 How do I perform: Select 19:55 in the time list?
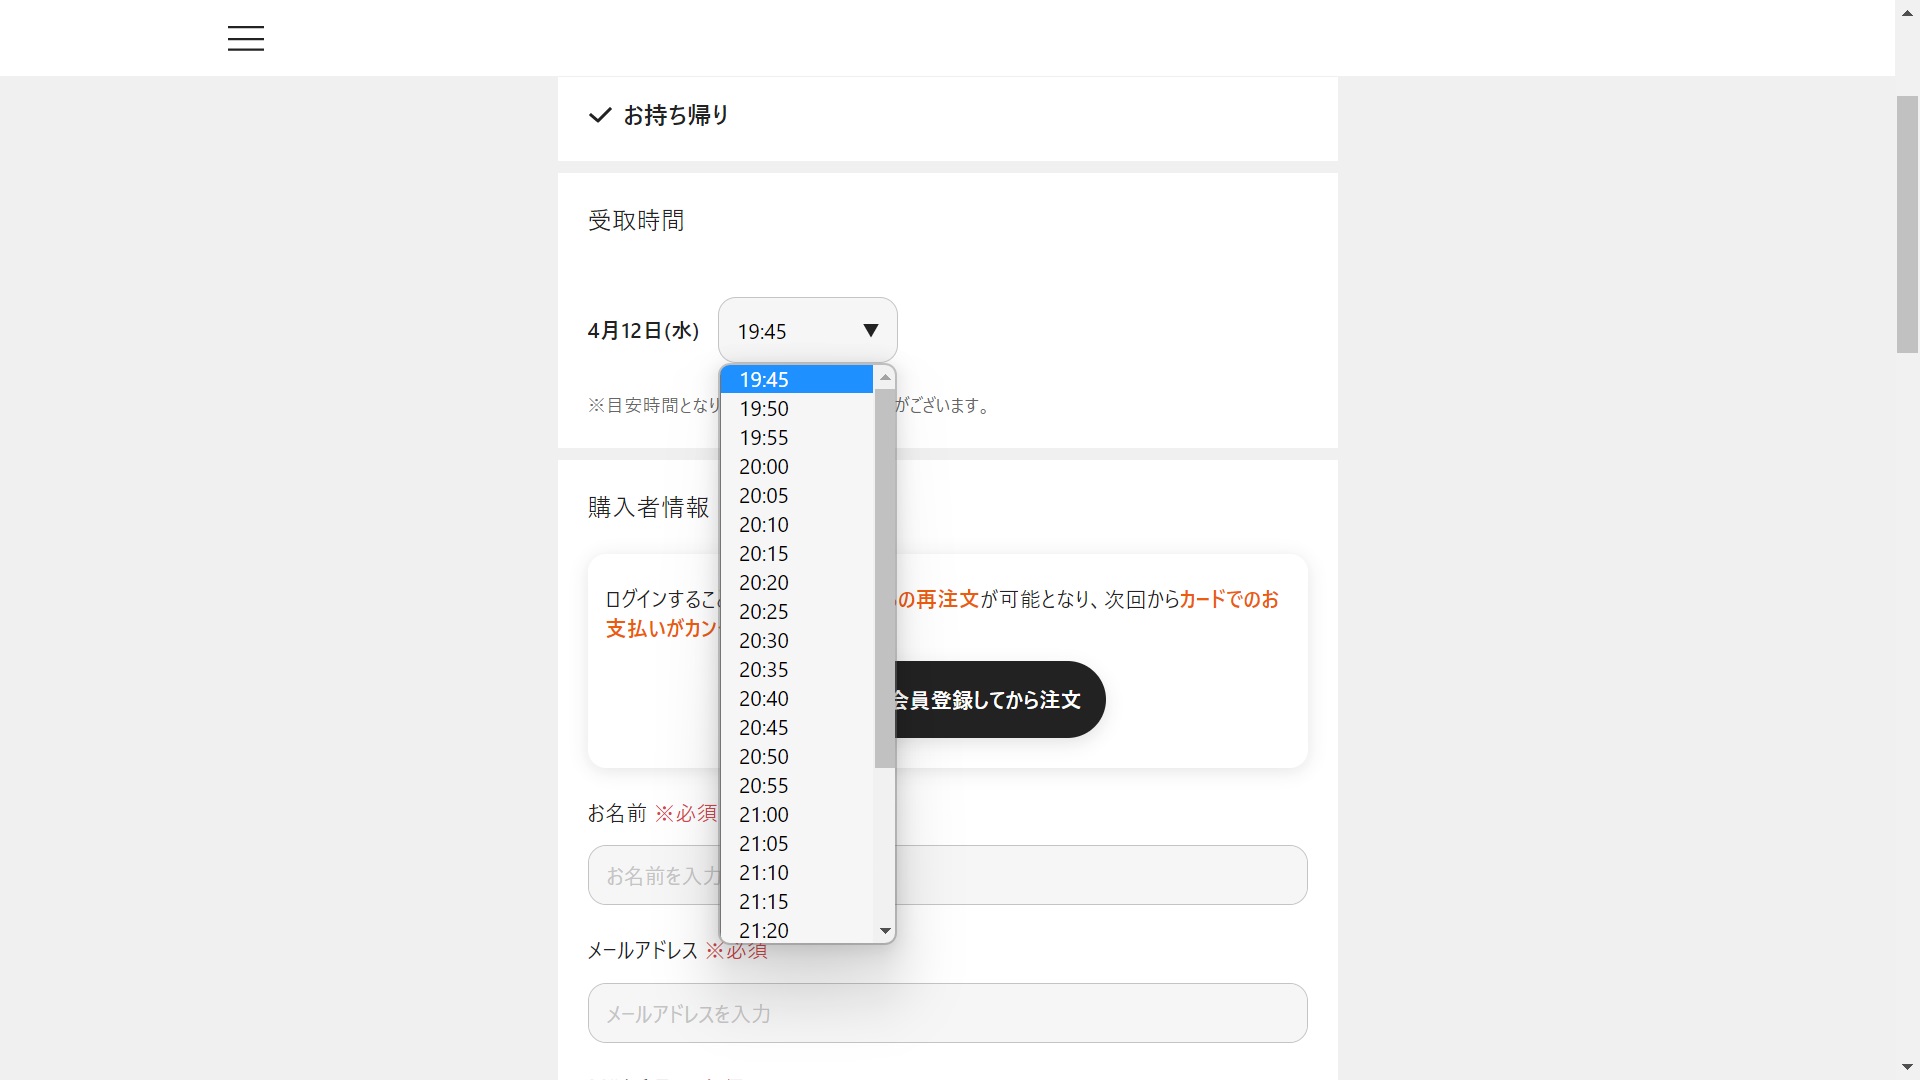coord(797,437)
